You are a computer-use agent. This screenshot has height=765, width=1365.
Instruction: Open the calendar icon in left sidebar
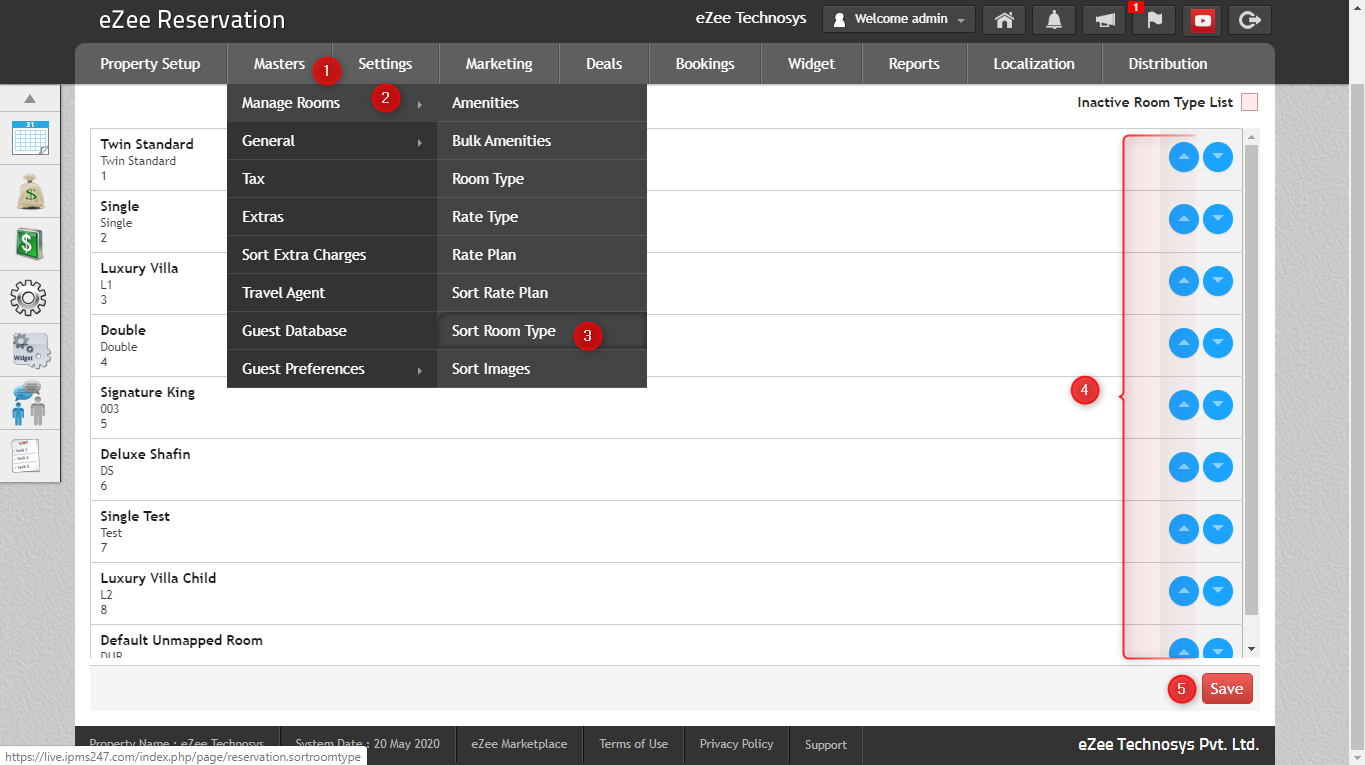[30, 137]
